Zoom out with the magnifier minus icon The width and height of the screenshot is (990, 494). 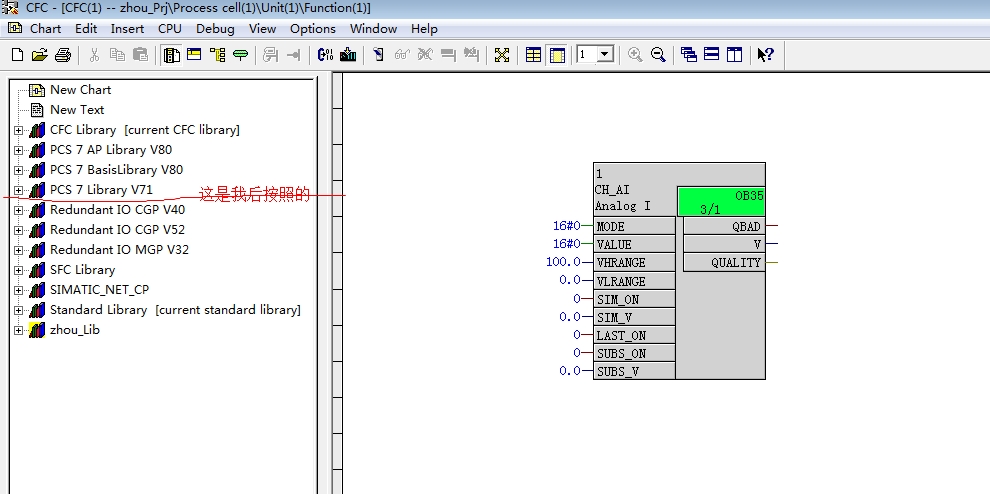pos(658,55)
